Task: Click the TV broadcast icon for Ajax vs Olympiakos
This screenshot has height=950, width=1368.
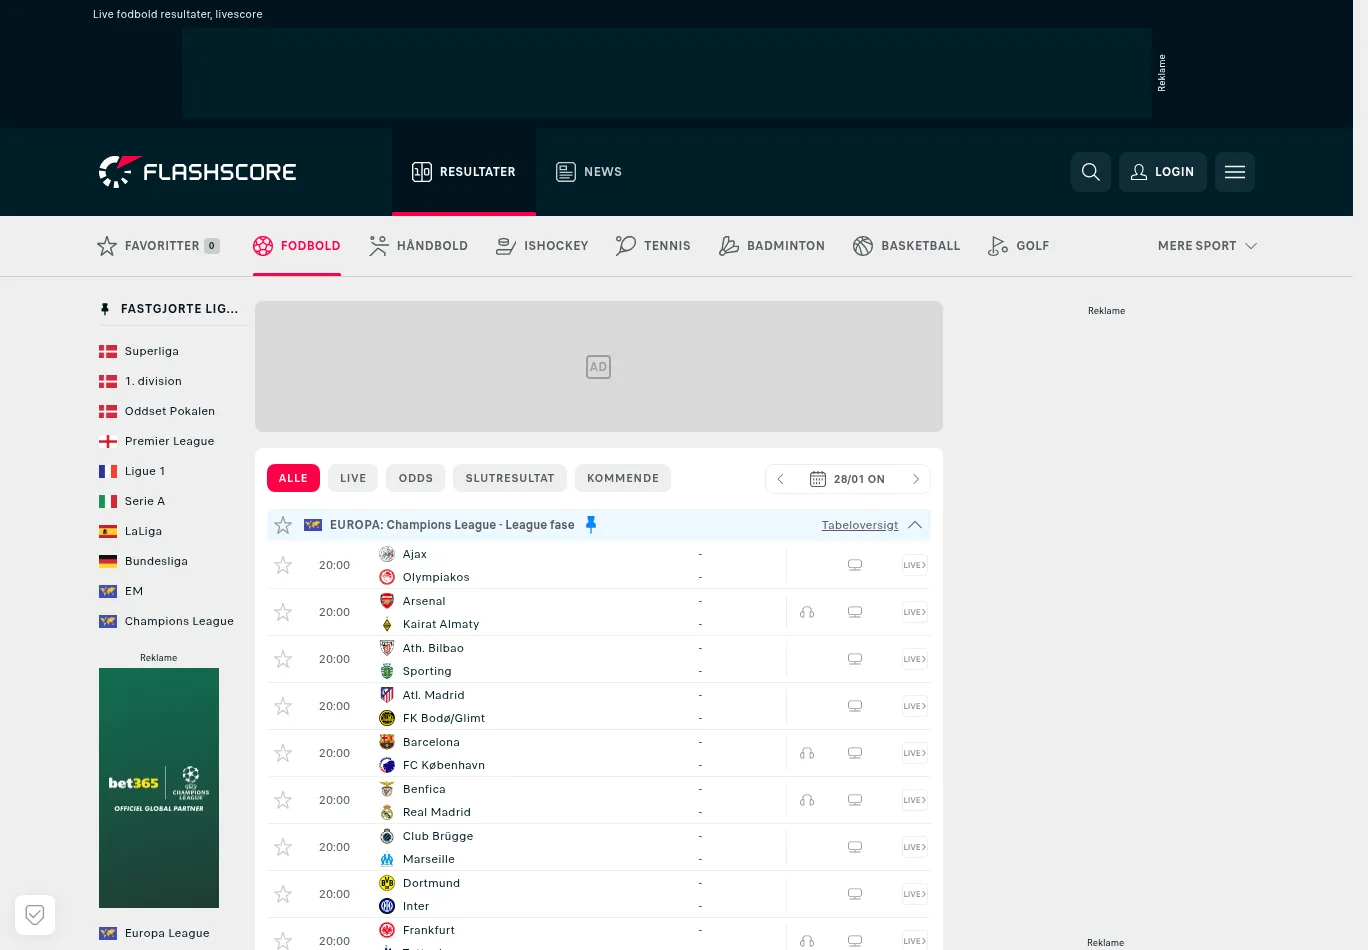Action: tap(855, 564)
